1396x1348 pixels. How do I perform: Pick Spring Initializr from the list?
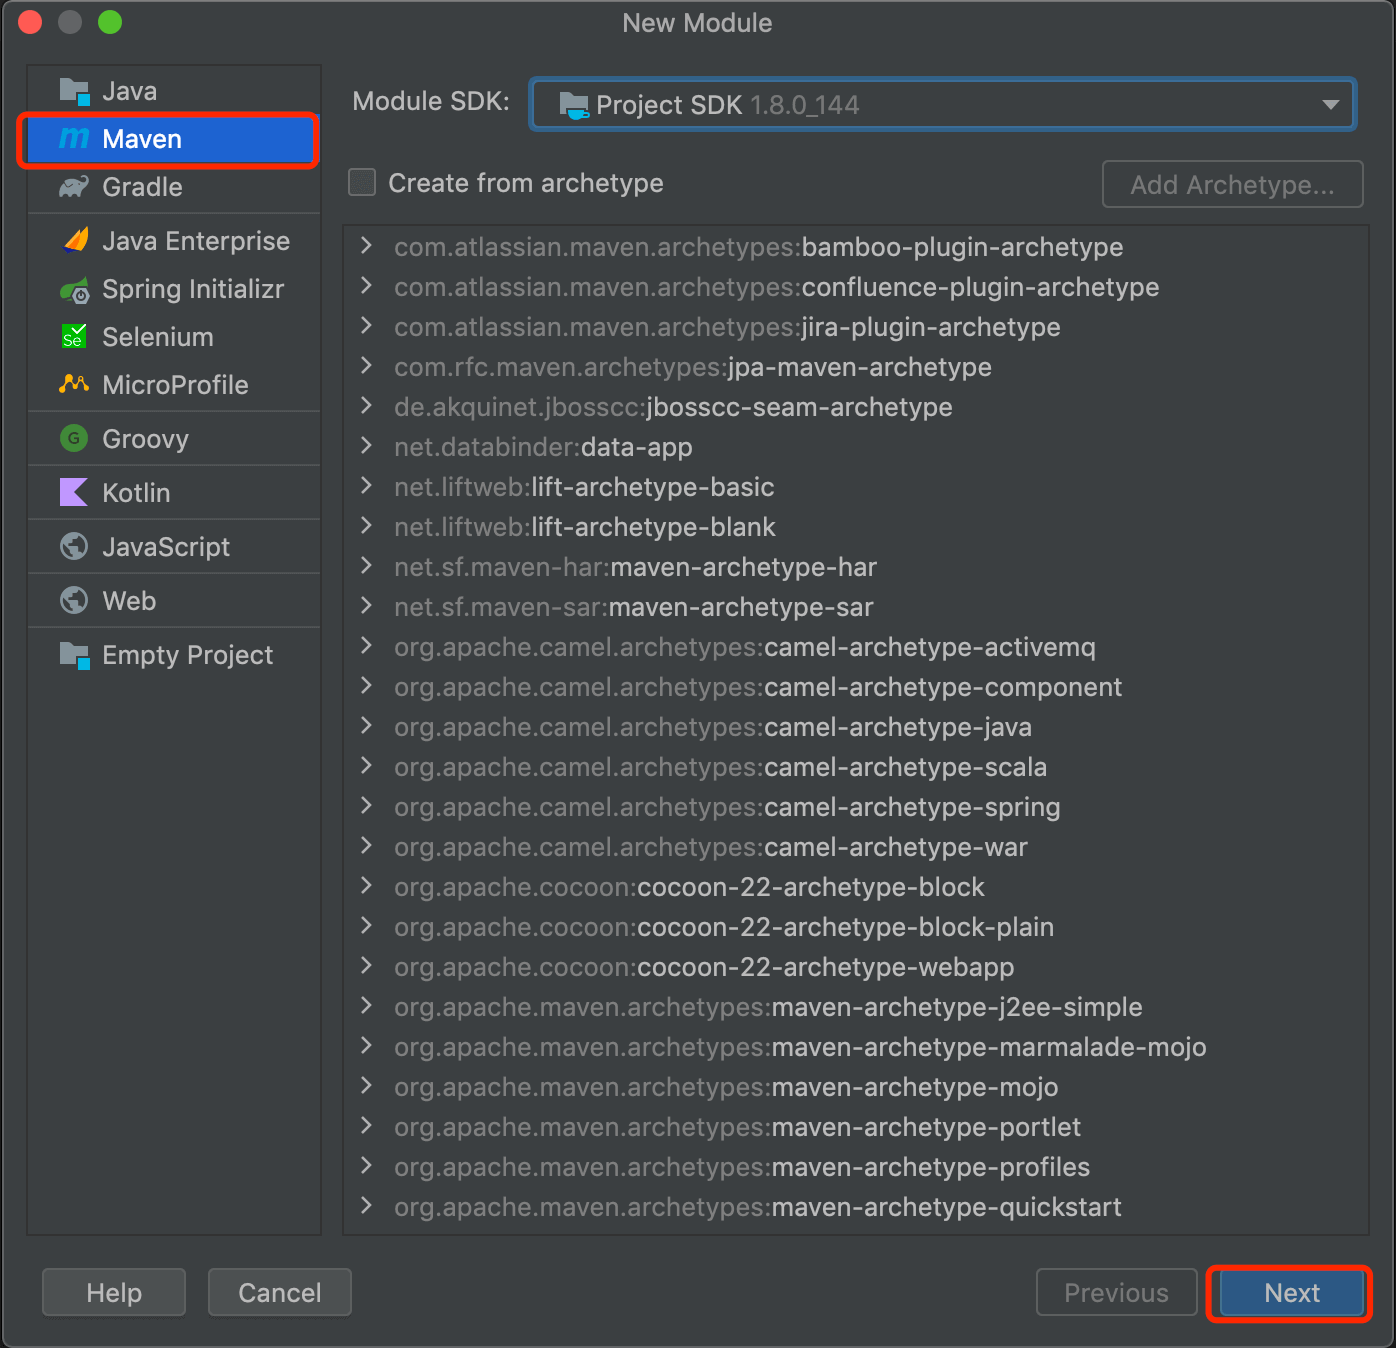click(174, 289)
